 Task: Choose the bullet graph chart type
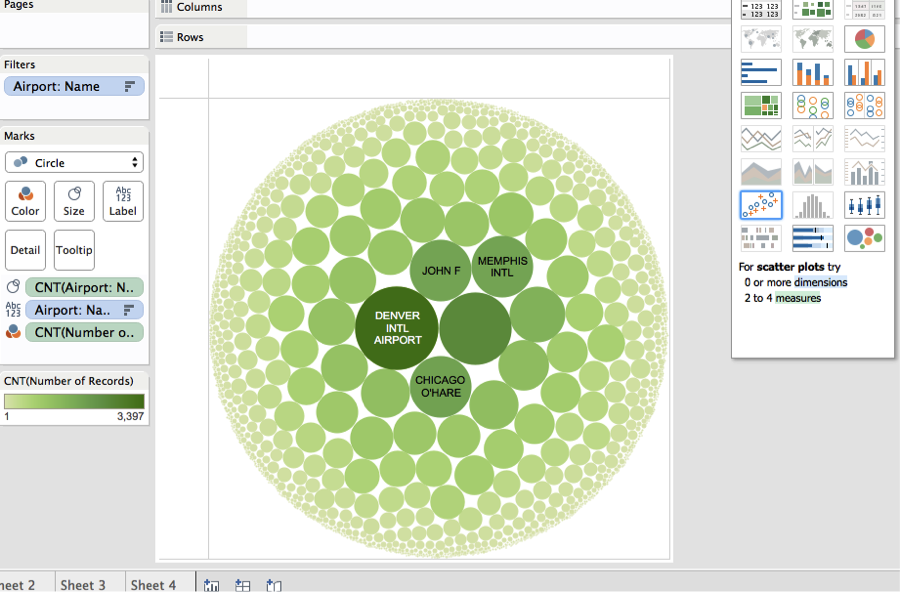point(813,238)
